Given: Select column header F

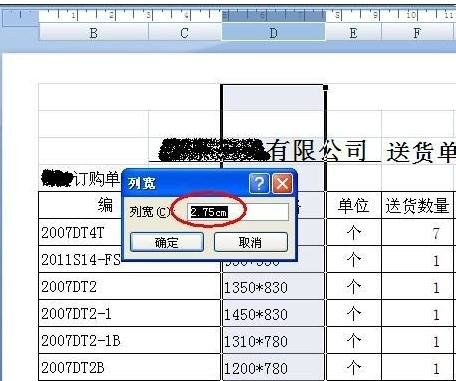Looking at the screenshot, I should [x=417, y=33].
